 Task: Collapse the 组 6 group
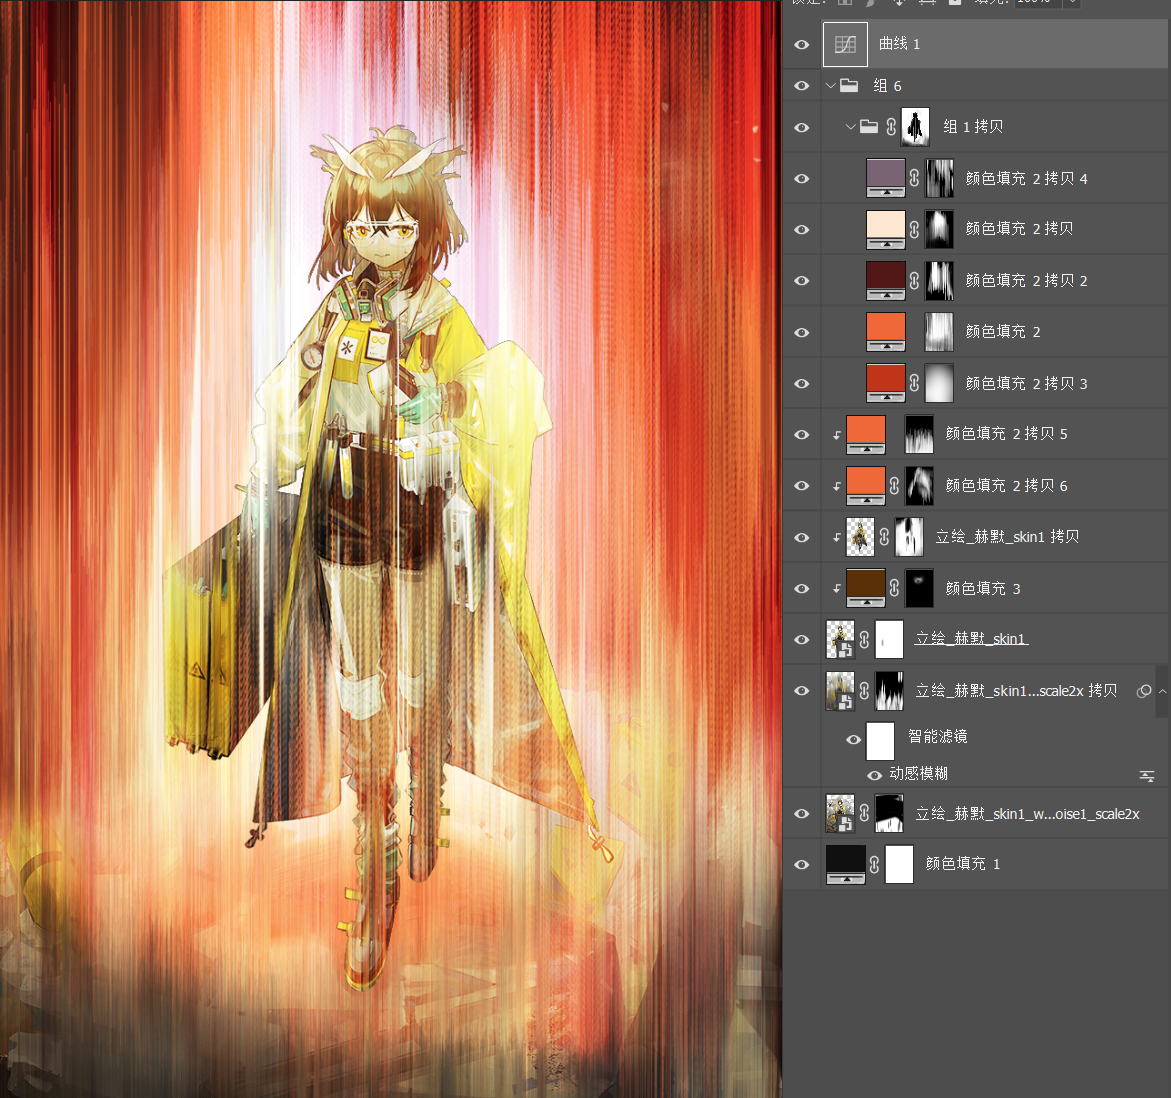(830, 86)
